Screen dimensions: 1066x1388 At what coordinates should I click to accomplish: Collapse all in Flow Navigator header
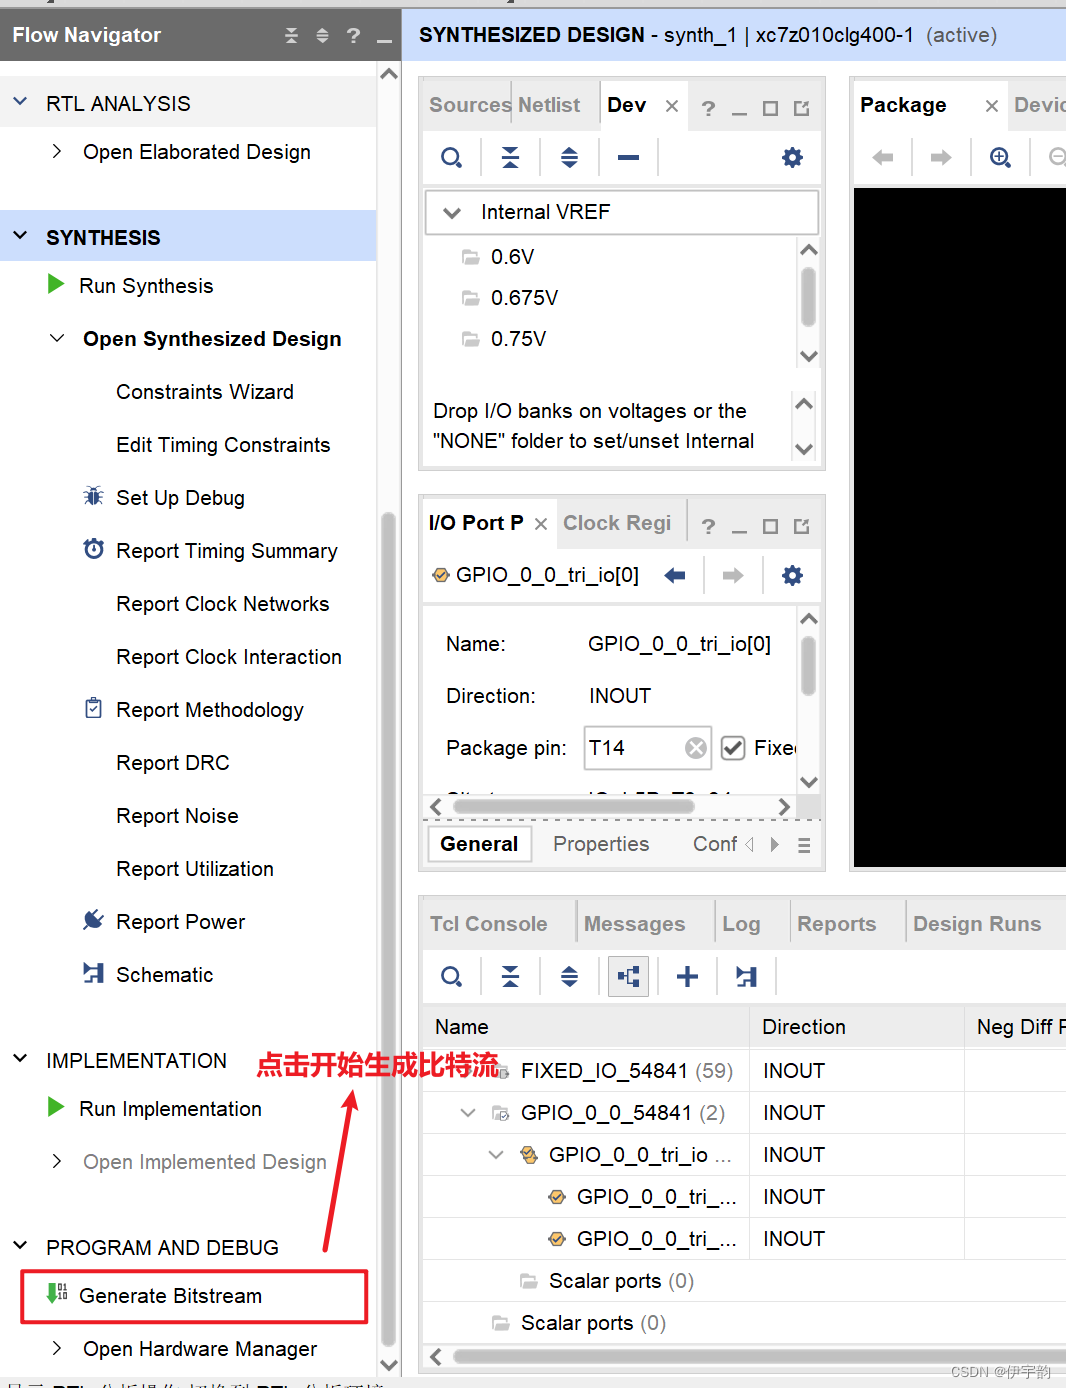click(x=291, y=36)
